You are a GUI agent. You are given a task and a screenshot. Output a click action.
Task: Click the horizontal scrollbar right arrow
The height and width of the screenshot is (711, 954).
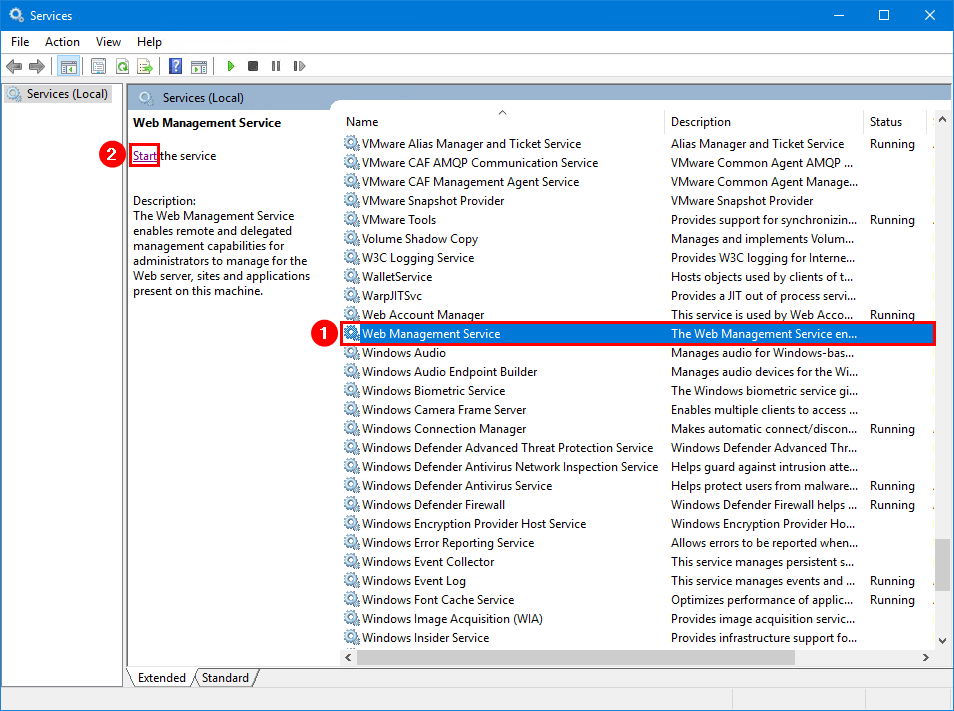pos(926,657)
